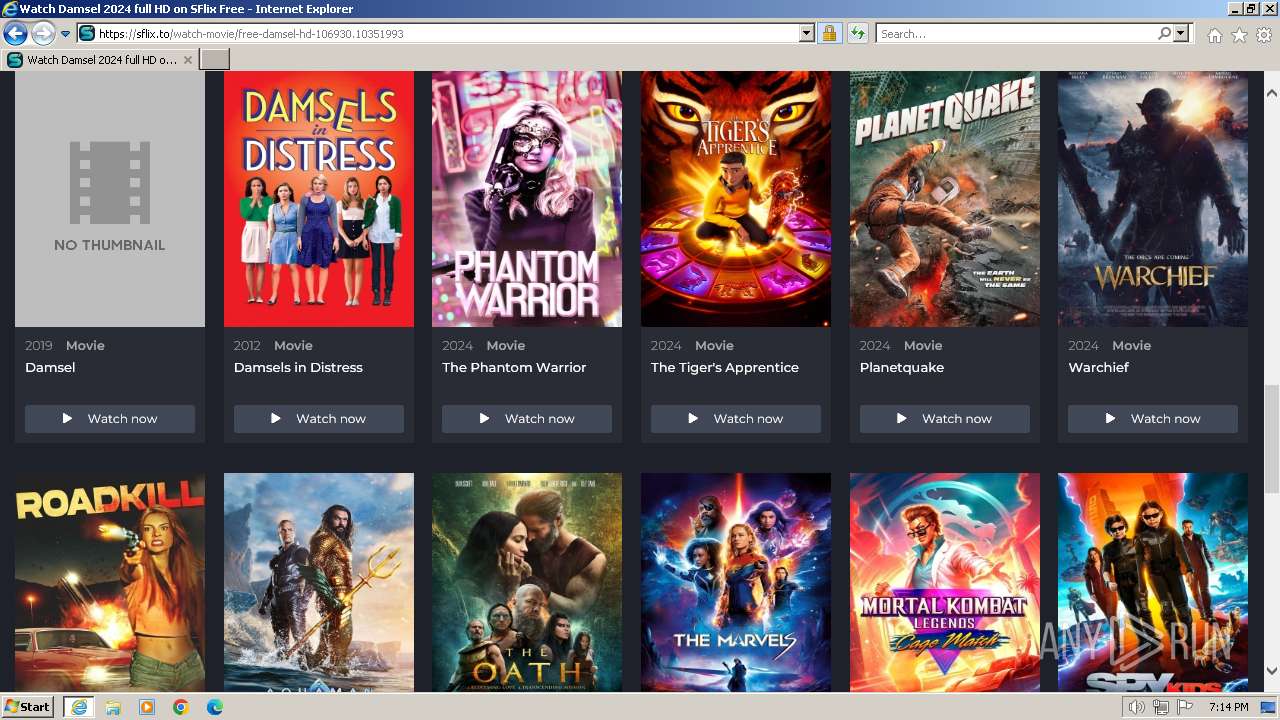
Task: Expand the address bar autocomplete dropdown
Action: pyautogui.click(x=807, y=34)
